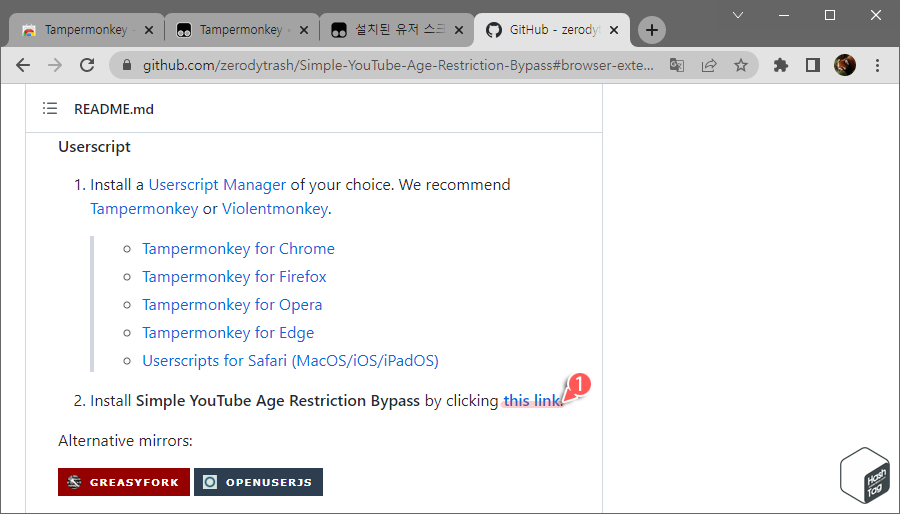Open README table of contents icon
The image size is (900, 514).
(50, 108)
